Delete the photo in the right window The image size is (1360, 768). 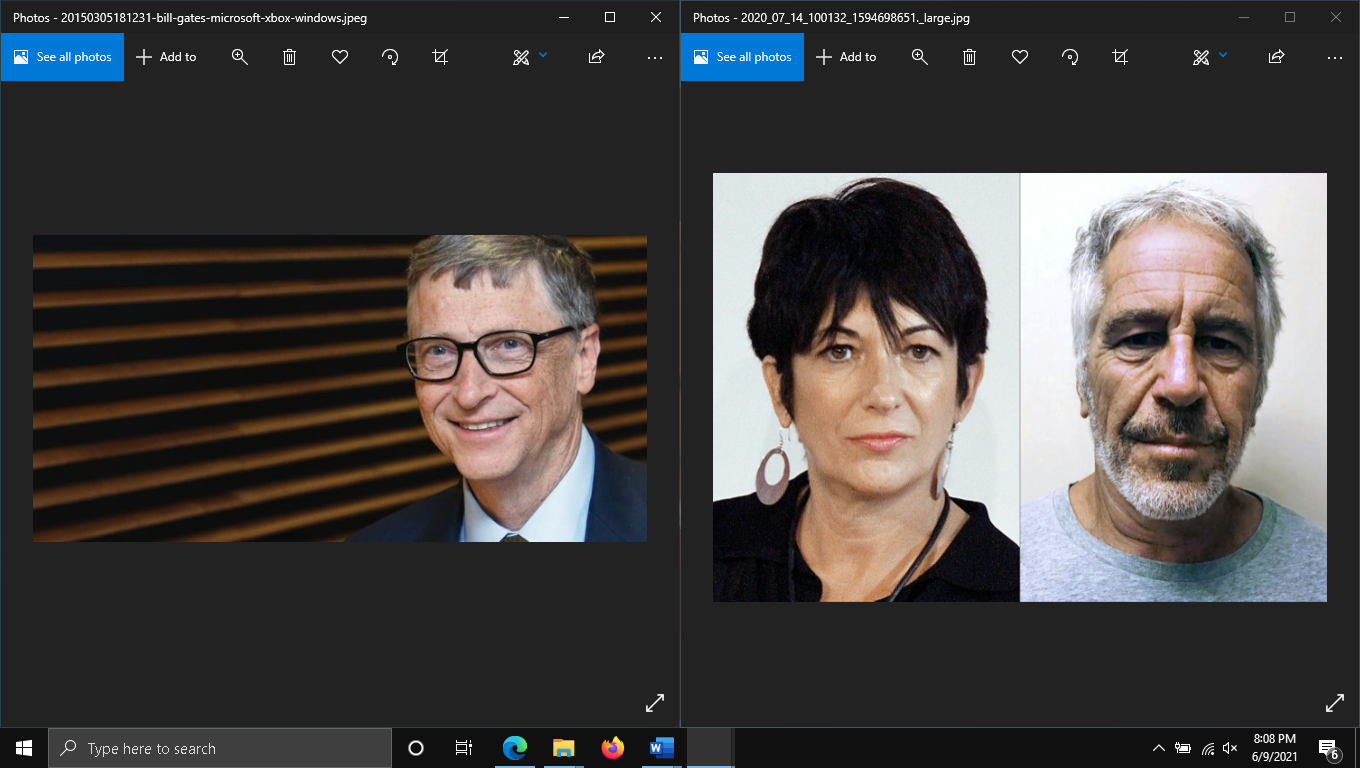[970, 57]
